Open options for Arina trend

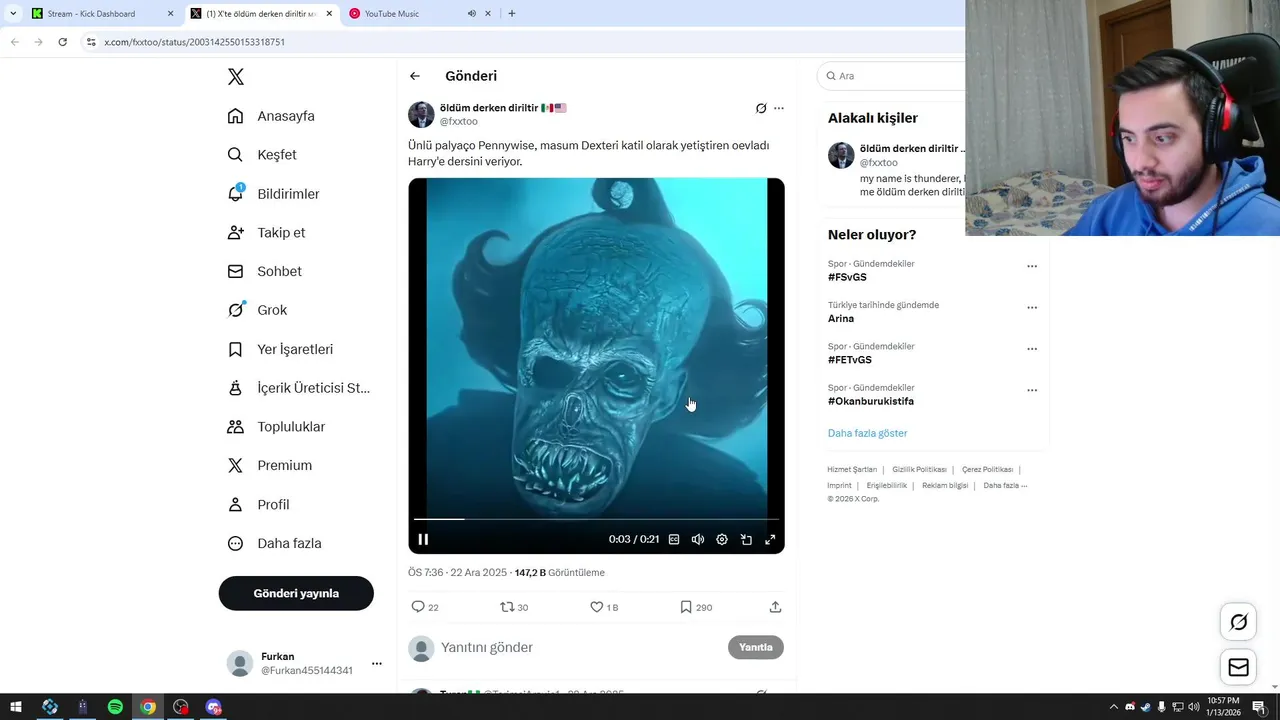1032,307
